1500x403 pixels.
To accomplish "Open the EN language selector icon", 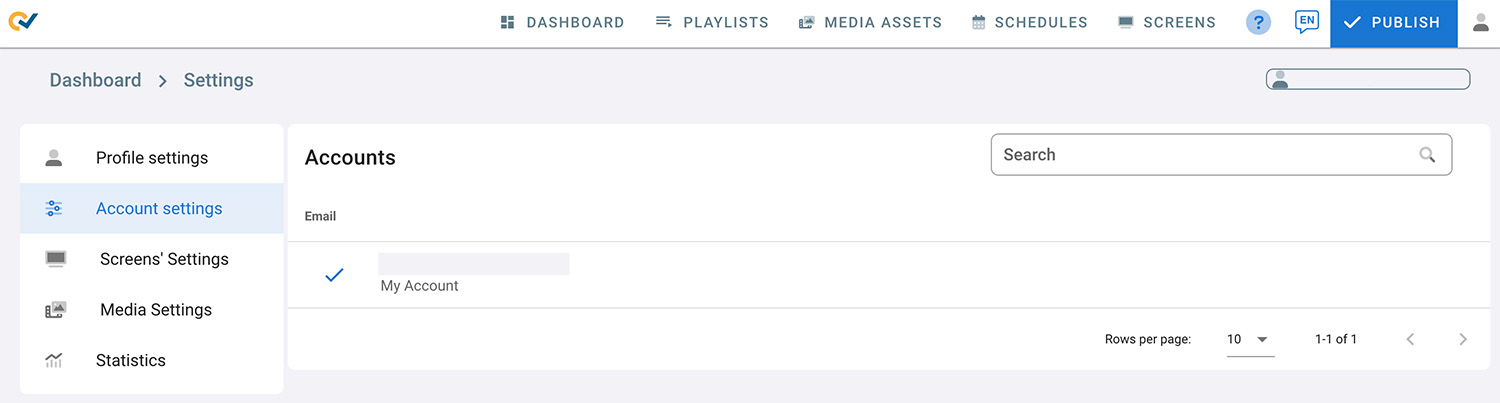I will coord(1306,22).
